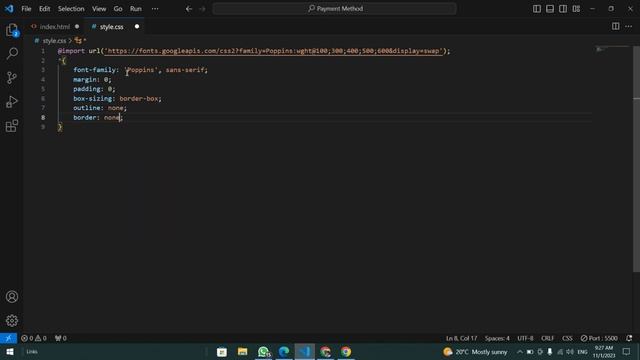Open Source Control view

coord(12,78)
